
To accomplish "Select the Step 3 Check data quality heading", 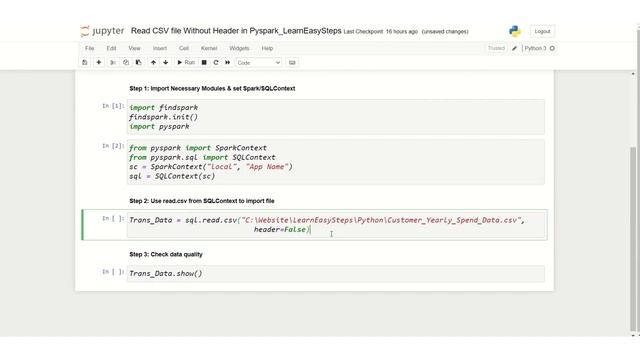I will click(x=166, y=254).
